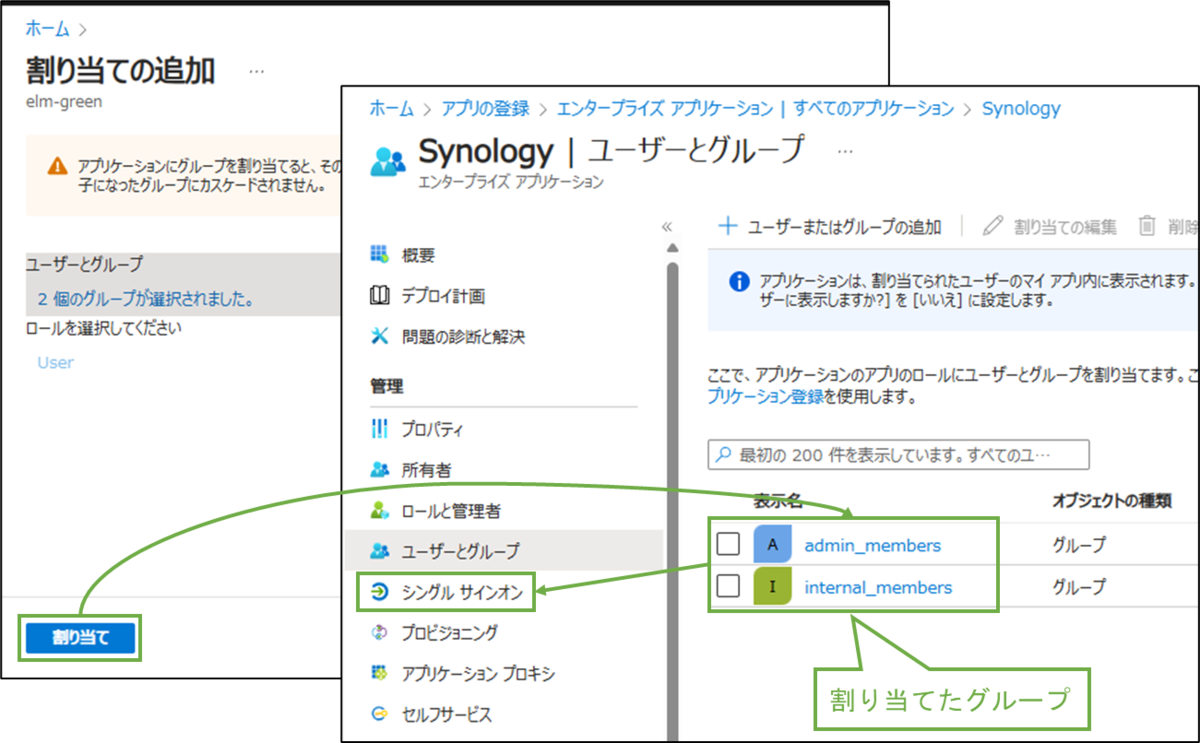
Task: Open the プロパティ bars icon
Action: point(379,429)
